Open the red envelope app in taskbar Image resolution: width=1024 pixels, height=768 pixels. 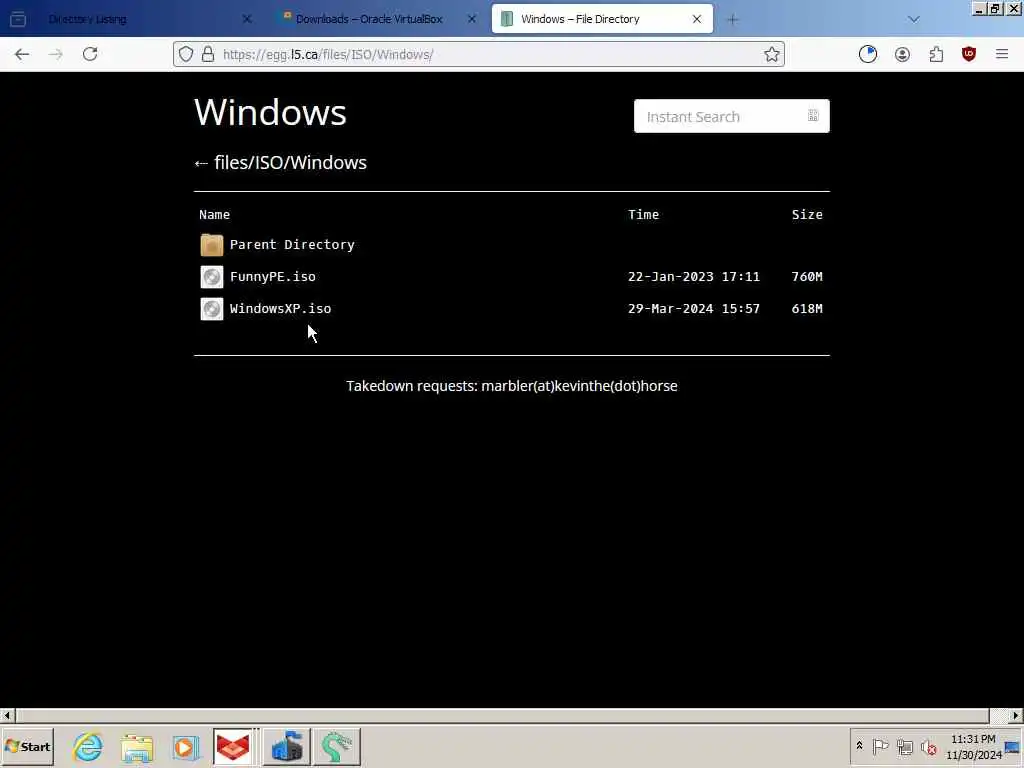tap(233, 746)
